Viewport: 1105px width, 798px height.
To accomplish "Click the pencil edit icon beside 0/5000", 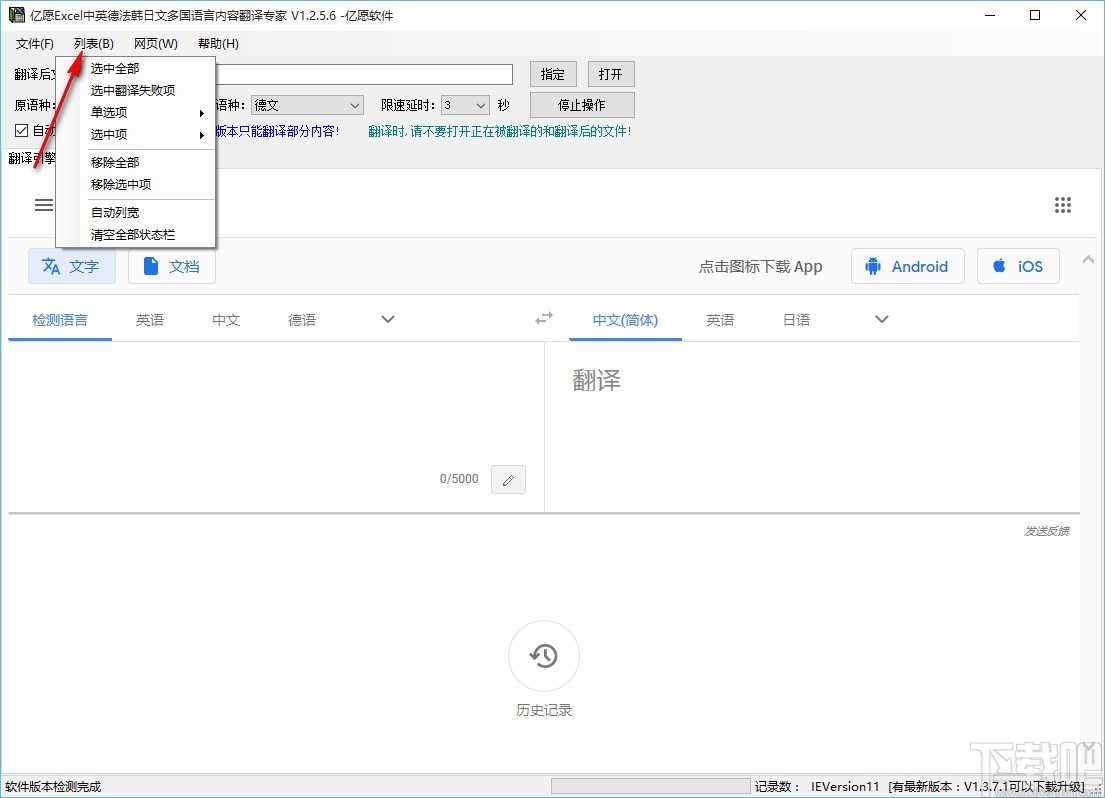I will 508,479.
